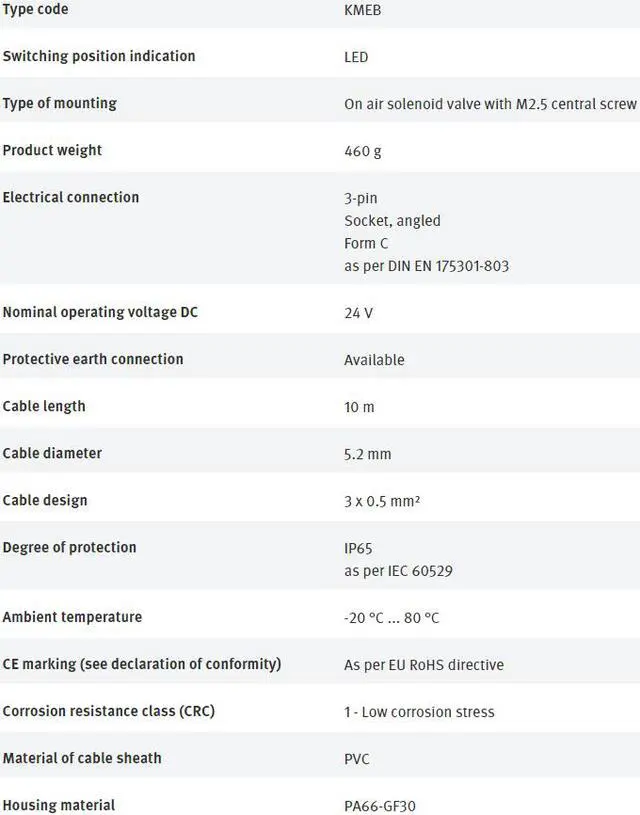Select the "Type of mounting" label
The height and width of the screenshot is (815, 640).
click(x=59, y=103)
